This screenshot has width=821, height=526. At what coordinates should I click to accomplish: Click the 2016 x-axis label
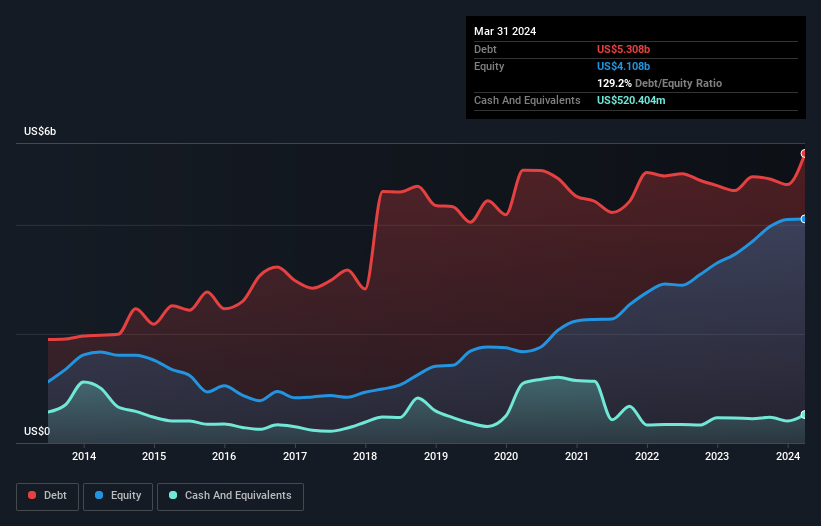[224, 456]
